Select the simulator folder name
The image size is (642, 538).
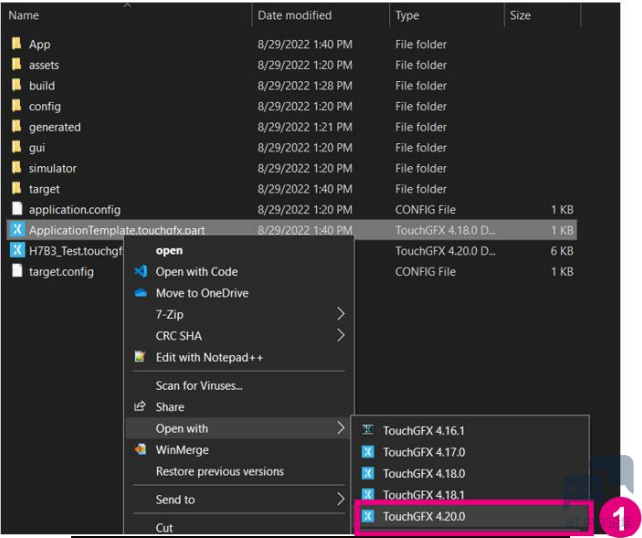pyautogui.click(x=52, y=168)
